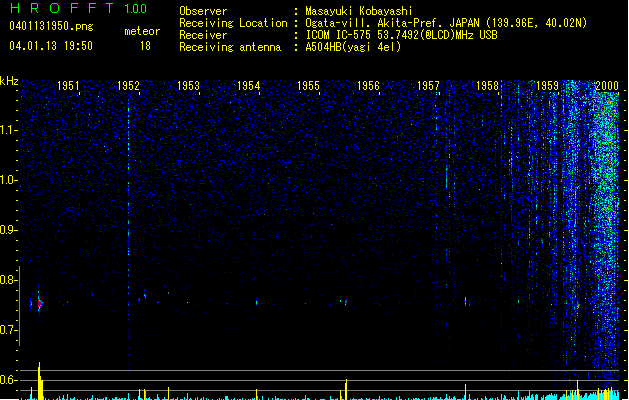This screenshot has height=400, width=629.
Task: Select antenna text A504HB(yagi 4el)
Action: 353,47
